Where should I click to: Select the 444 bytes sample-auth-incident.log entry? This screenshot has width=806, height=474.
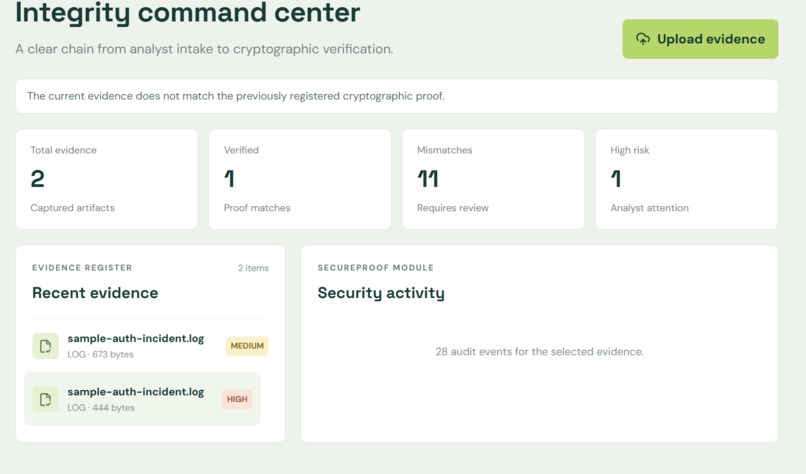[142, 399]
